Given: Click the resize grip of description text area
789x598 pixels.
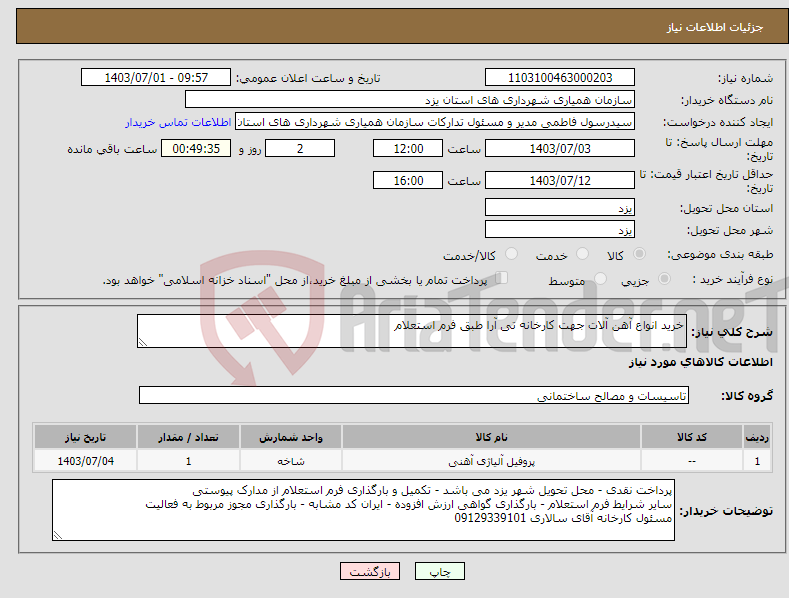Looking at the screenshot, I should pos(143,342).
